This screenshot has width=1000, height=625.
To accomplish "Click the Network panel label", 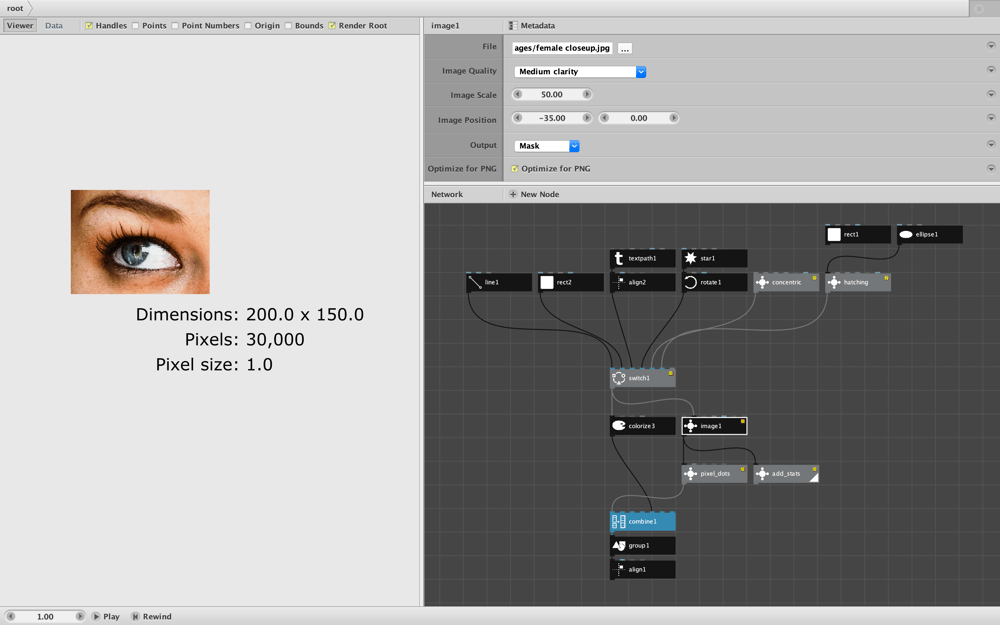I will pos(447,194).
